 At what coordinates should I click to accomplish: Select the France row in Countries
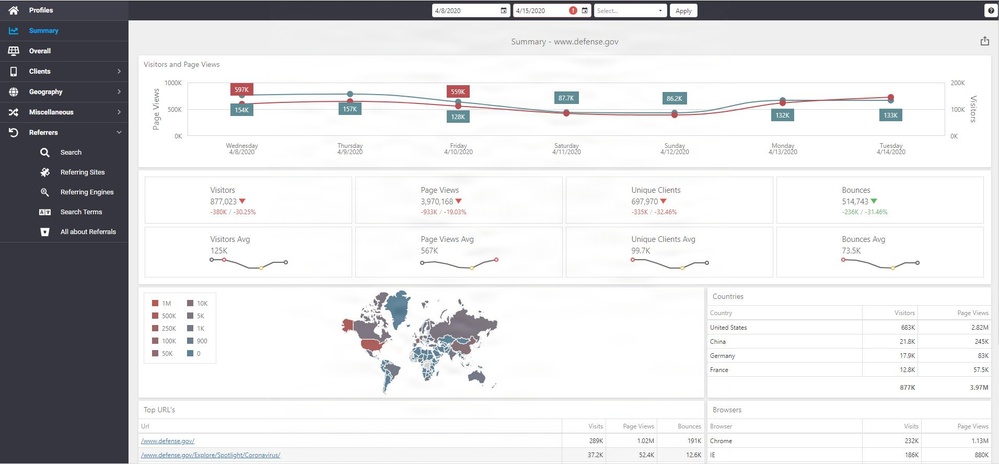coord(850,370)
